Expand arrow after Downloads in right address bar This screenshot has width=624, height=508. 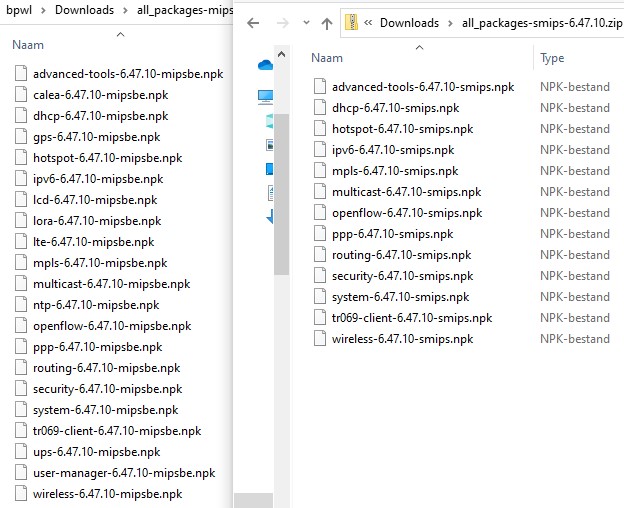click(x=450, y=23)
